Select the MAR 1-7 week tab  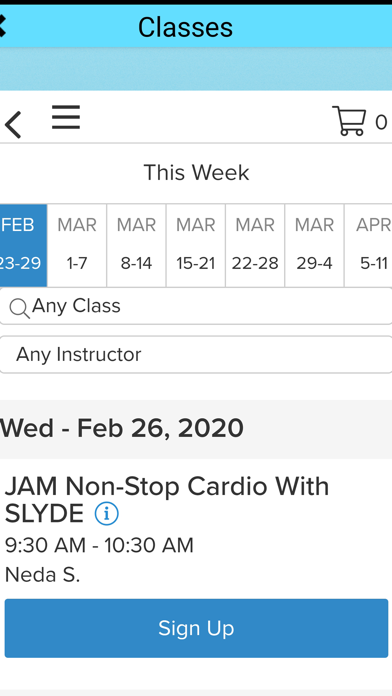tap(77, 245)
